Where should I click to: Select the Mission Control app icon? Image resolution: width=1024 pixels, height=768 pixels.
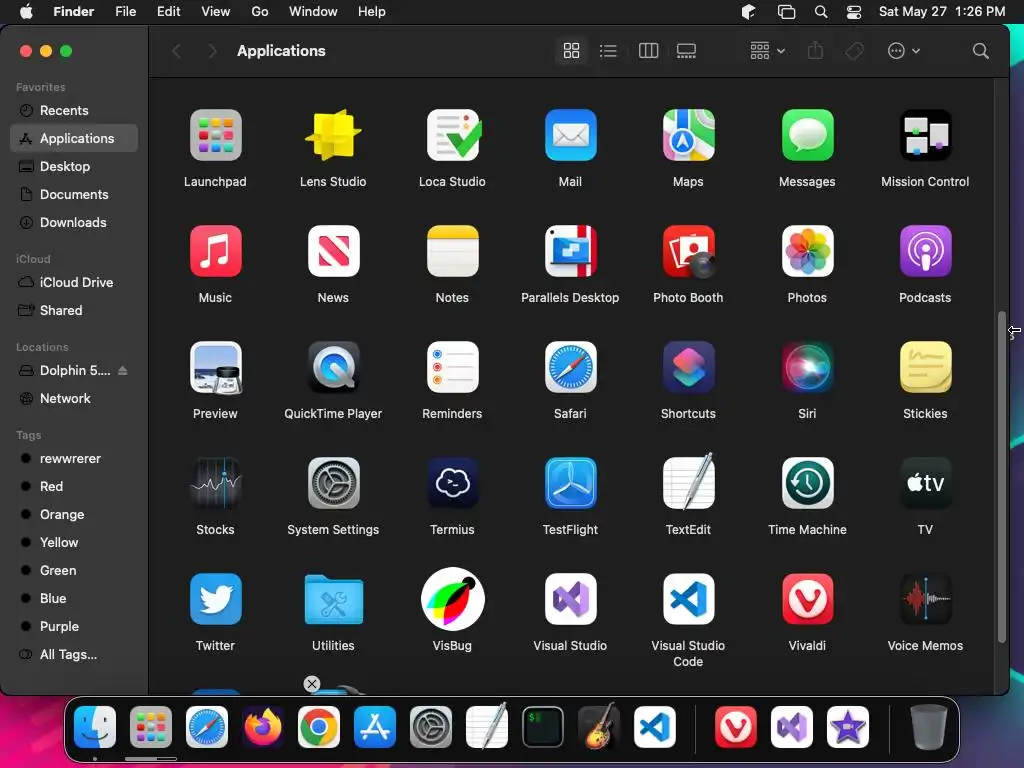pos(925,135)
